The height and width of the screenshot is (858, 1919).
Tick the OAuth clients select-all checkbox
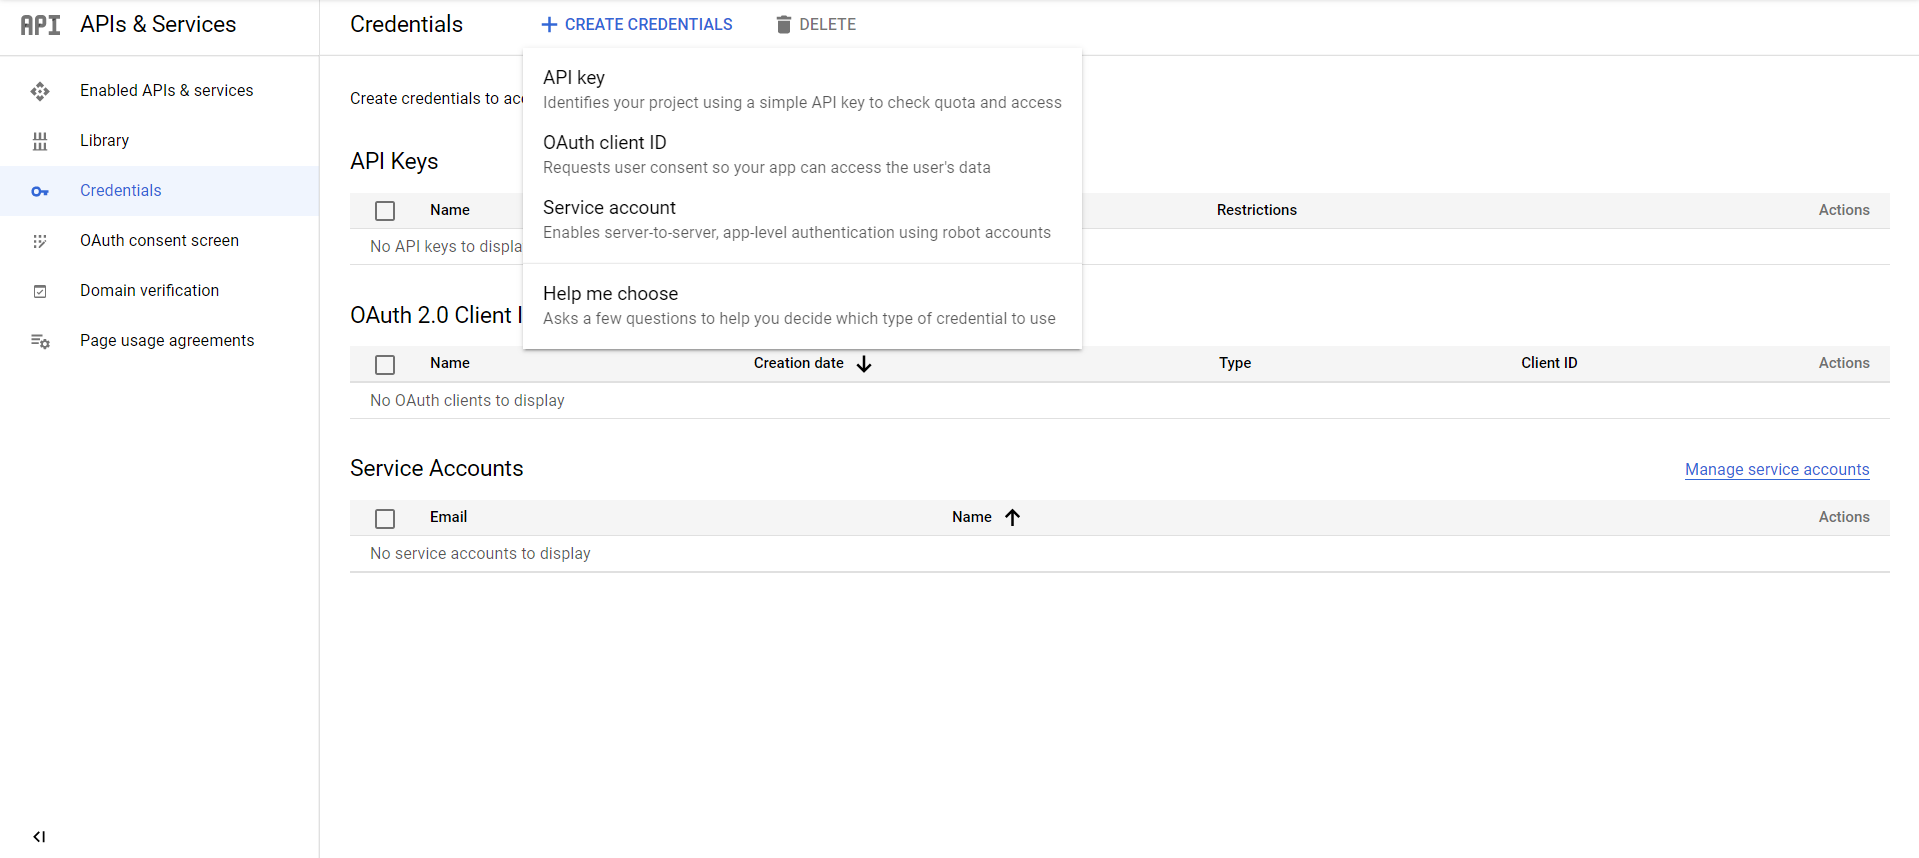tap(385, 364)
